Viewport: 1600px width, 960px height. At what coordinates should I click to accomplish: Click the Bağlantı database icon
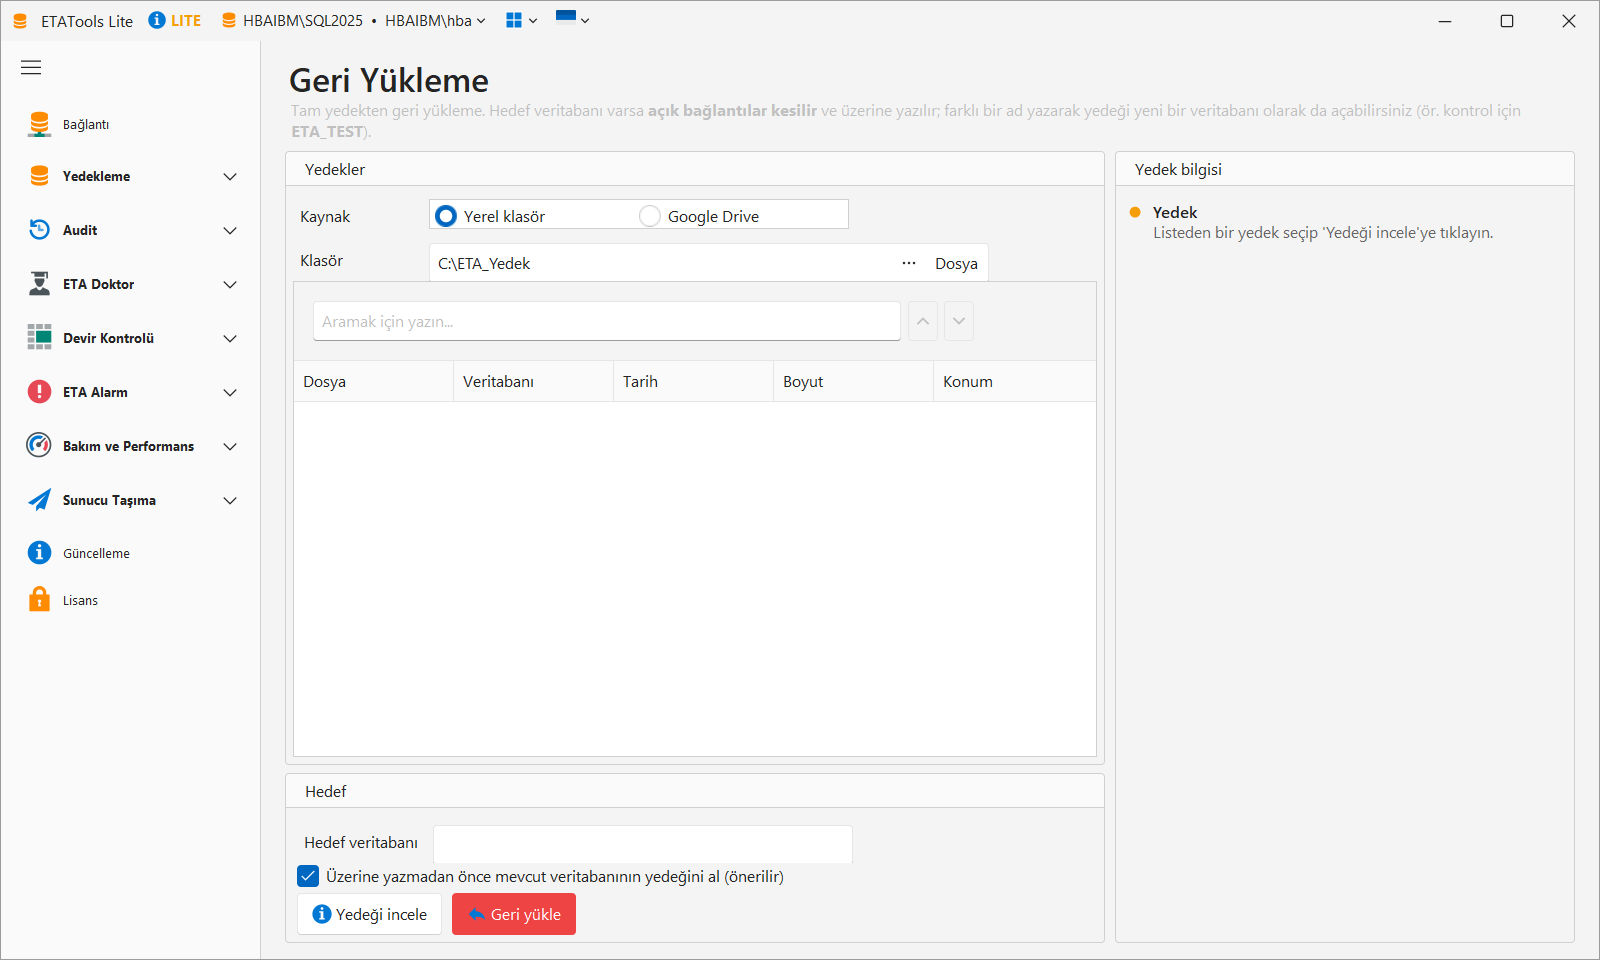coord(39,124)
